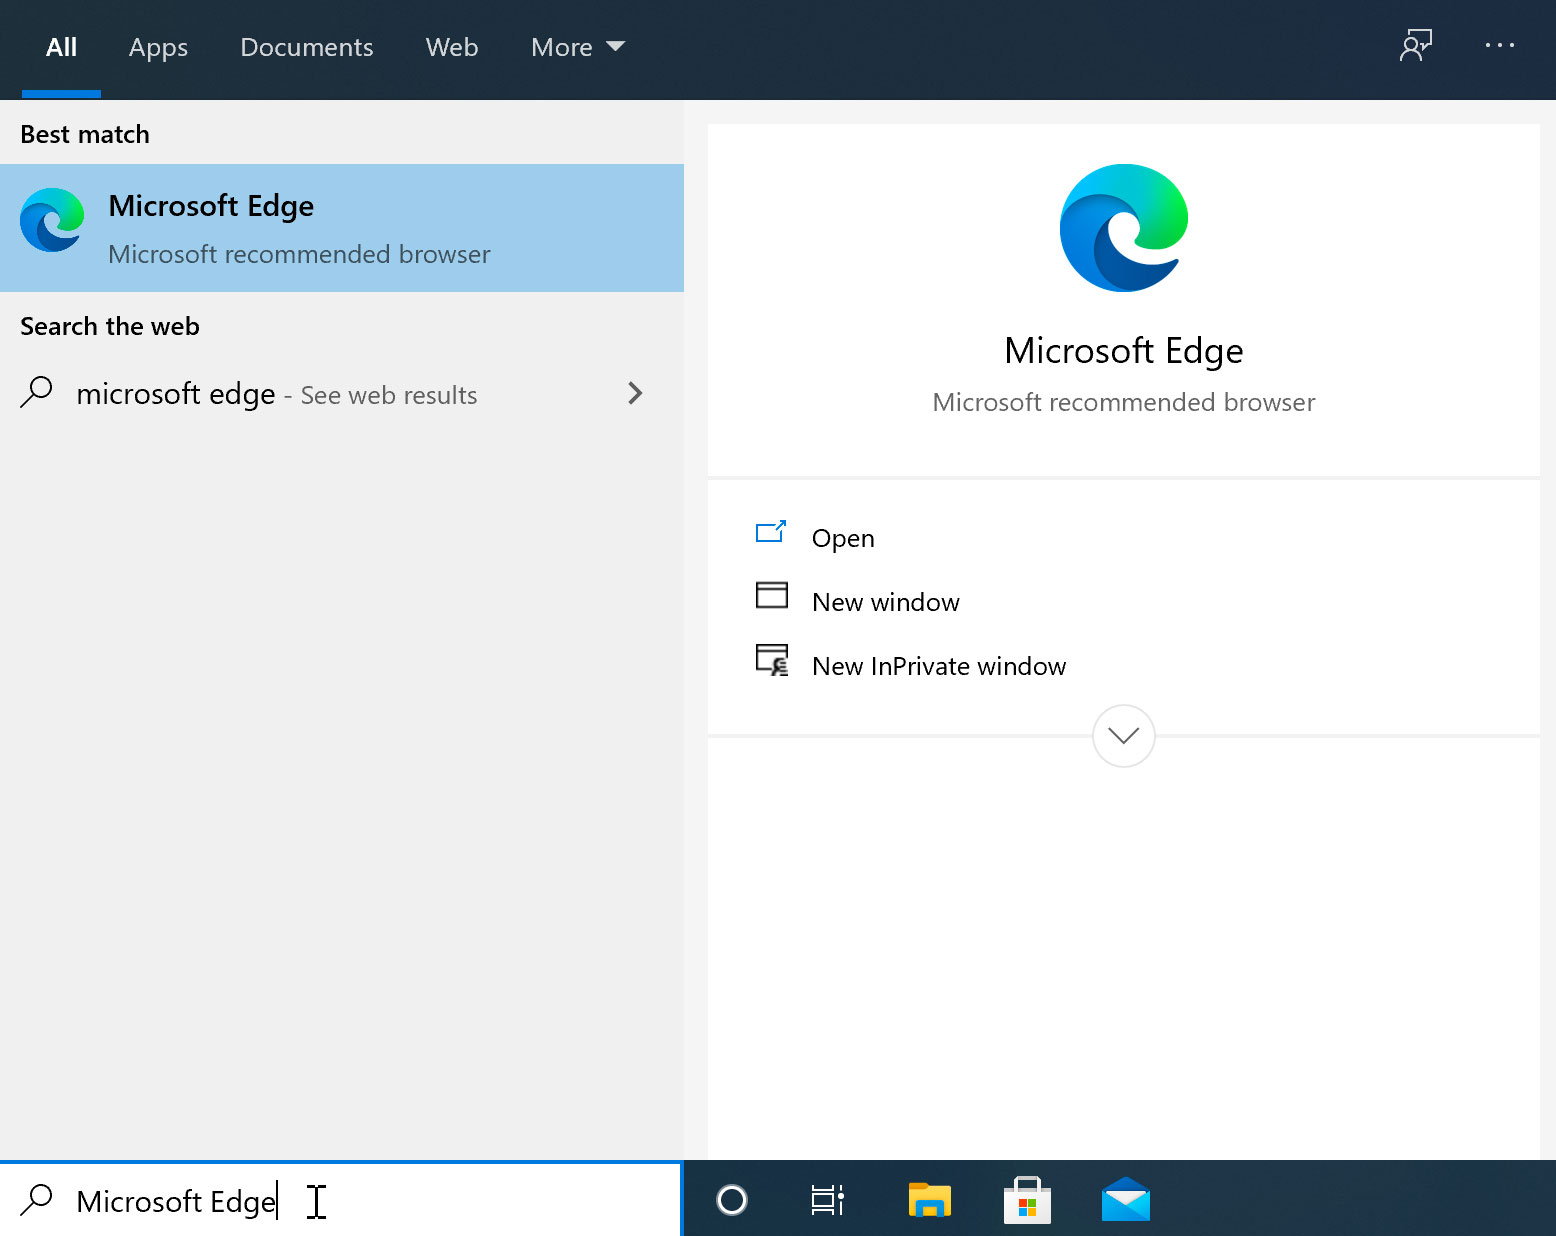
Task: Click the large Edge logo in preview pane
Action: click(x=1122, y=227)
